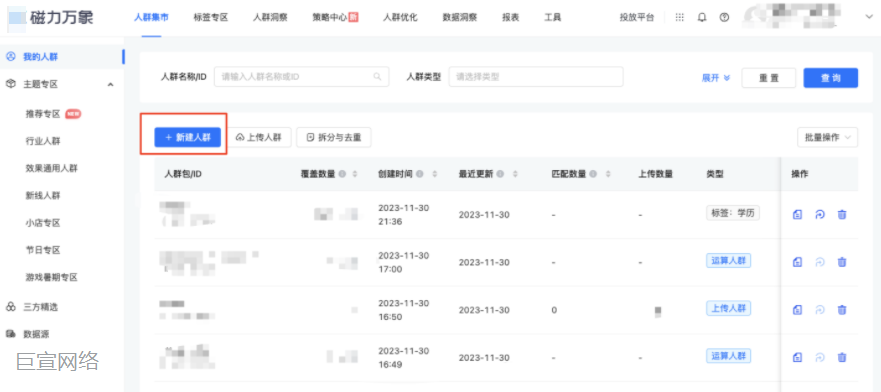Delete the 上传人群 row via trash icon
The width and height of the screenshot is (881, 392).
click(x=842, y=309)
